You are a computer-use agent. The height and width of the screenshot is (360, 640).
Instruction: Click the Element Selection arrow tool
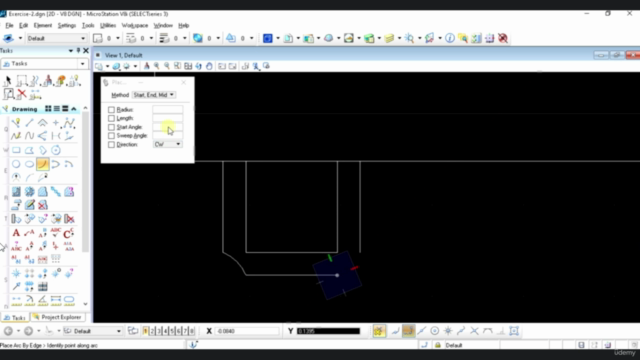8,80
